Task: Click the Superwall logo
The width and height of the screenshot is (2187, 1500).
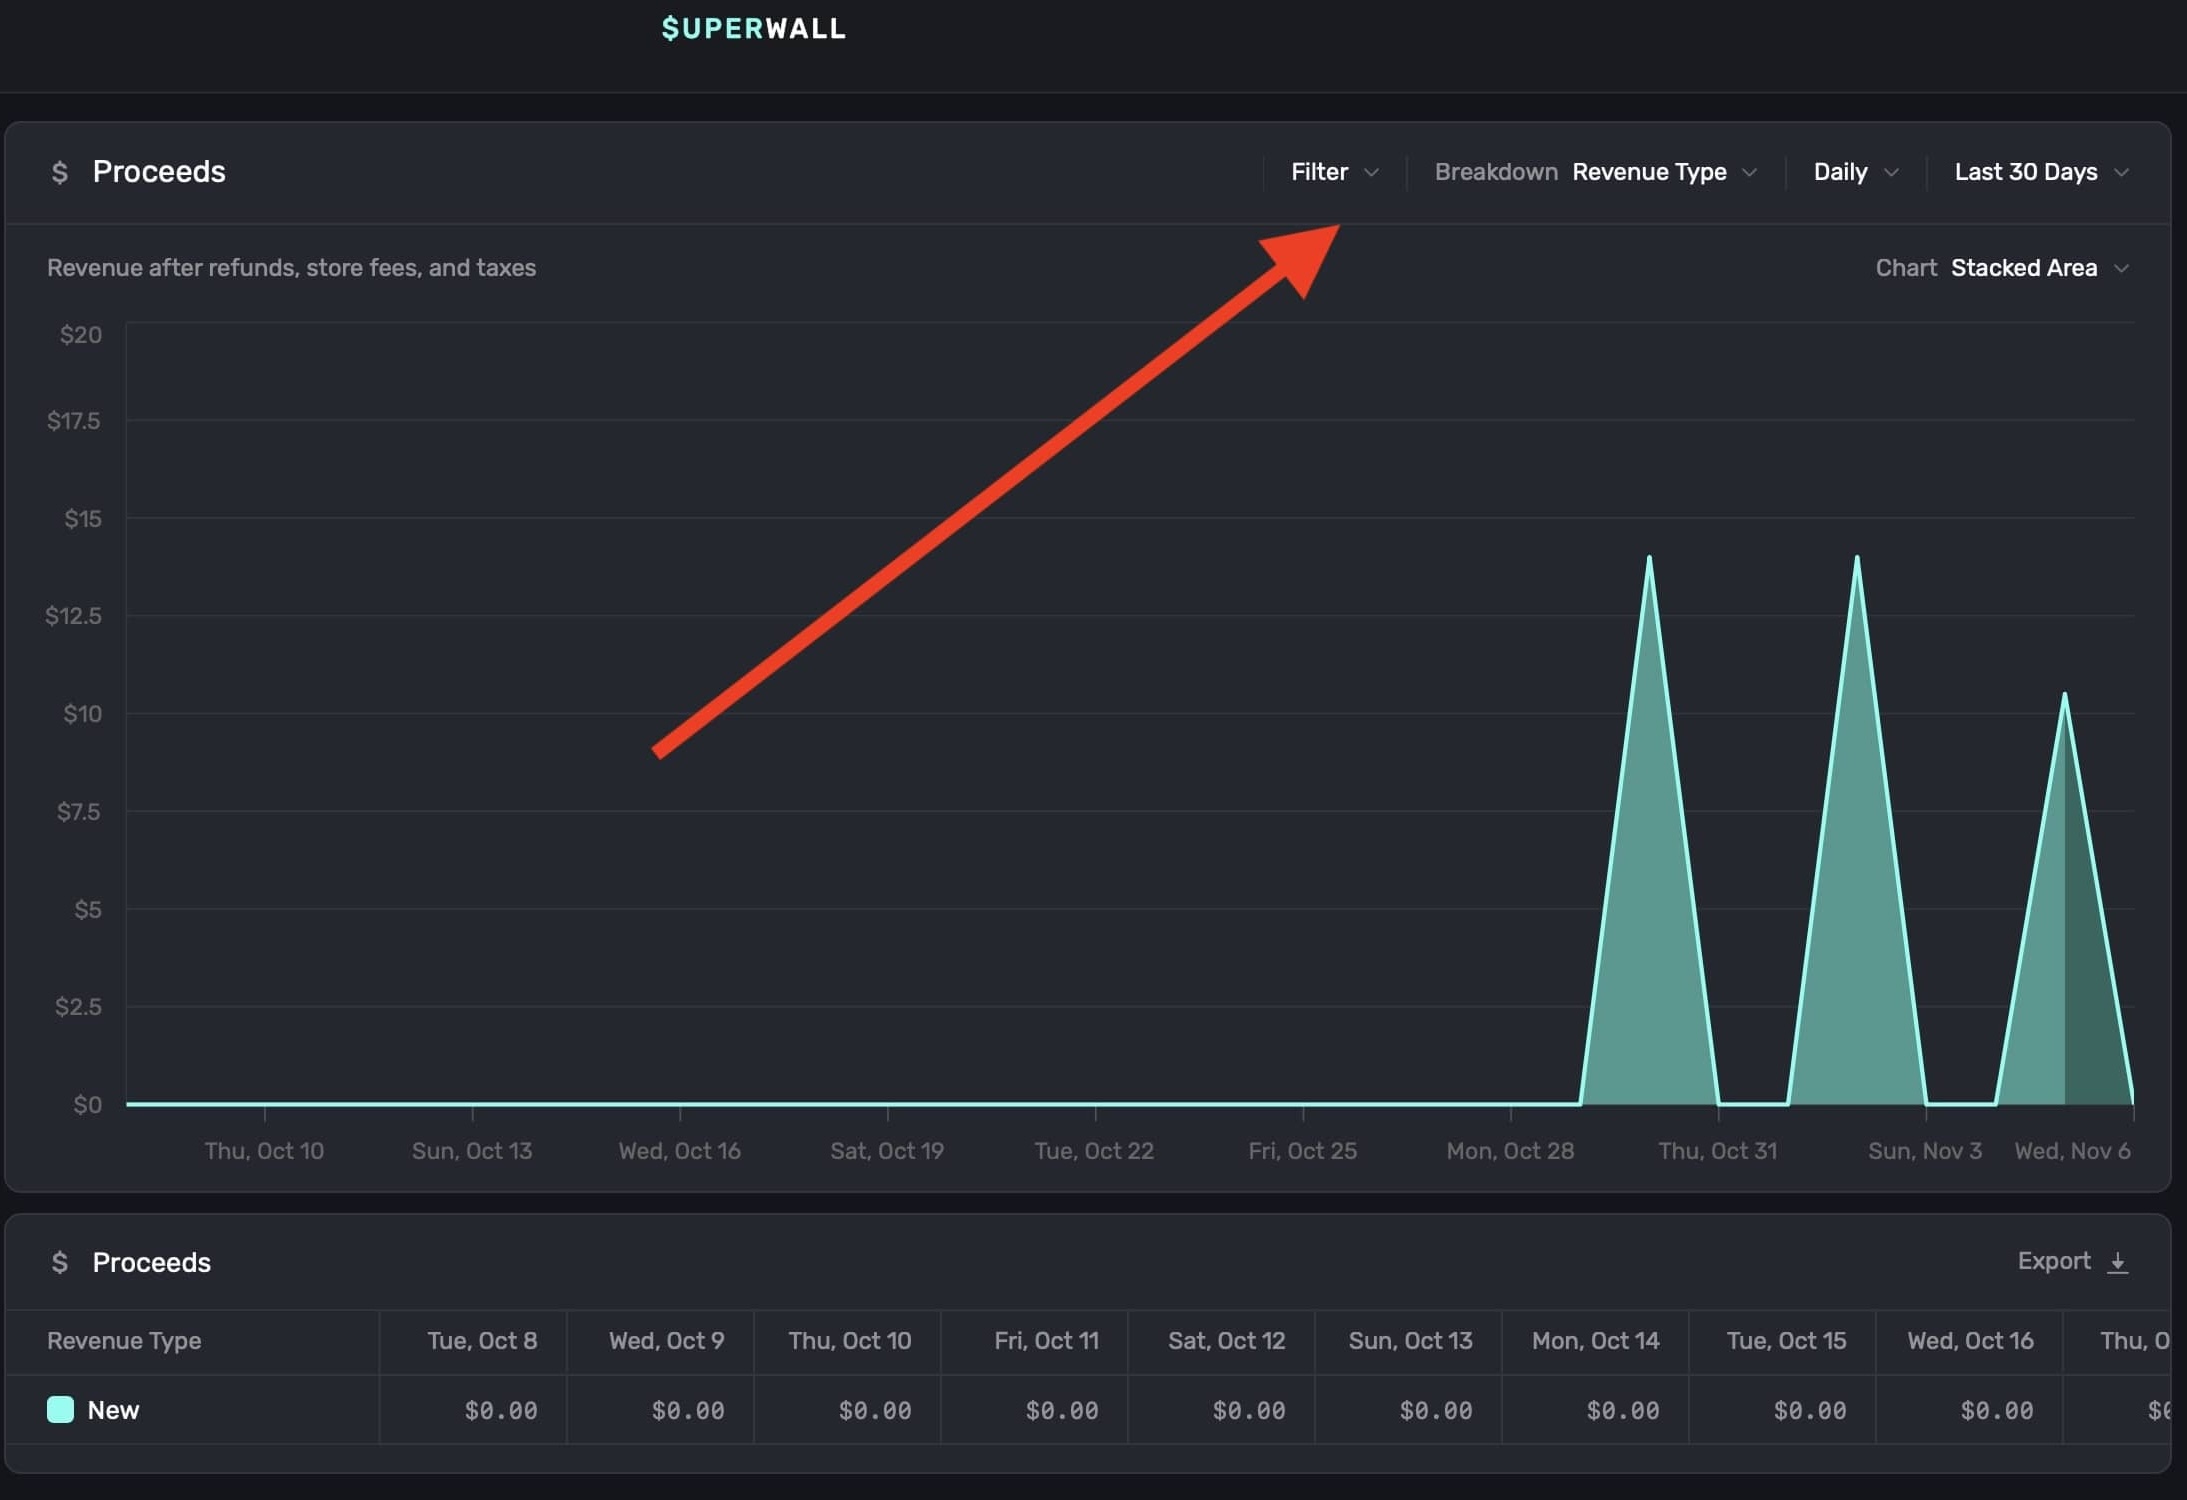Action: [753, 28]
